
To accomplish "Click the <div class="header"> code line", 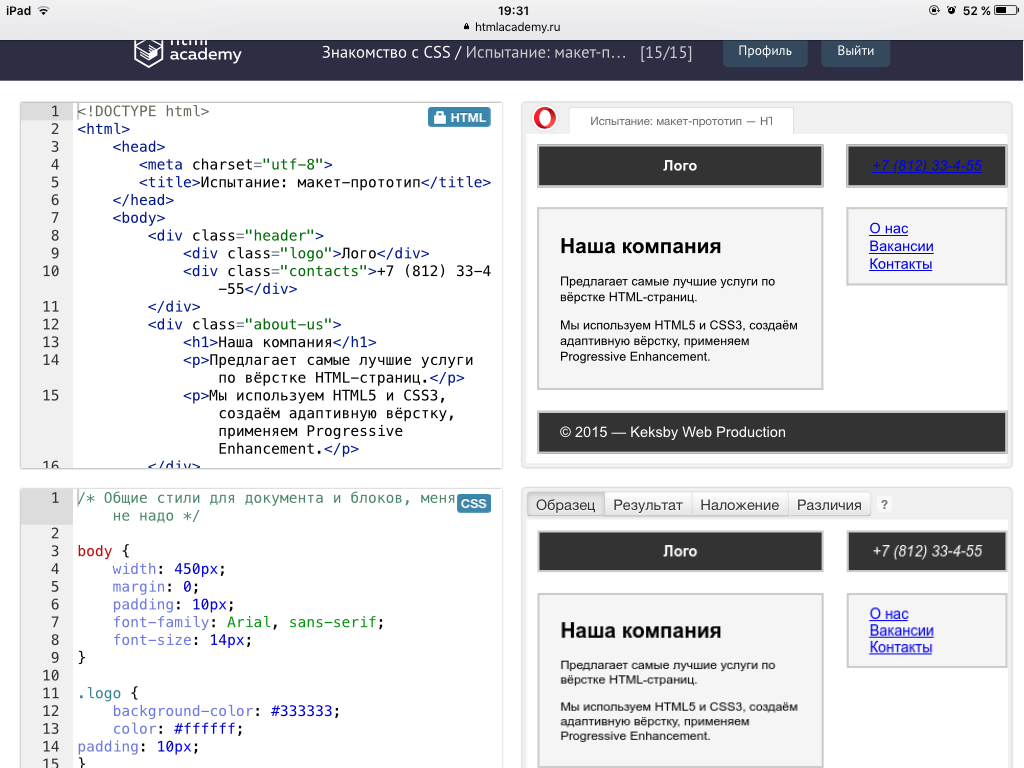I will (x=236, y=236).
